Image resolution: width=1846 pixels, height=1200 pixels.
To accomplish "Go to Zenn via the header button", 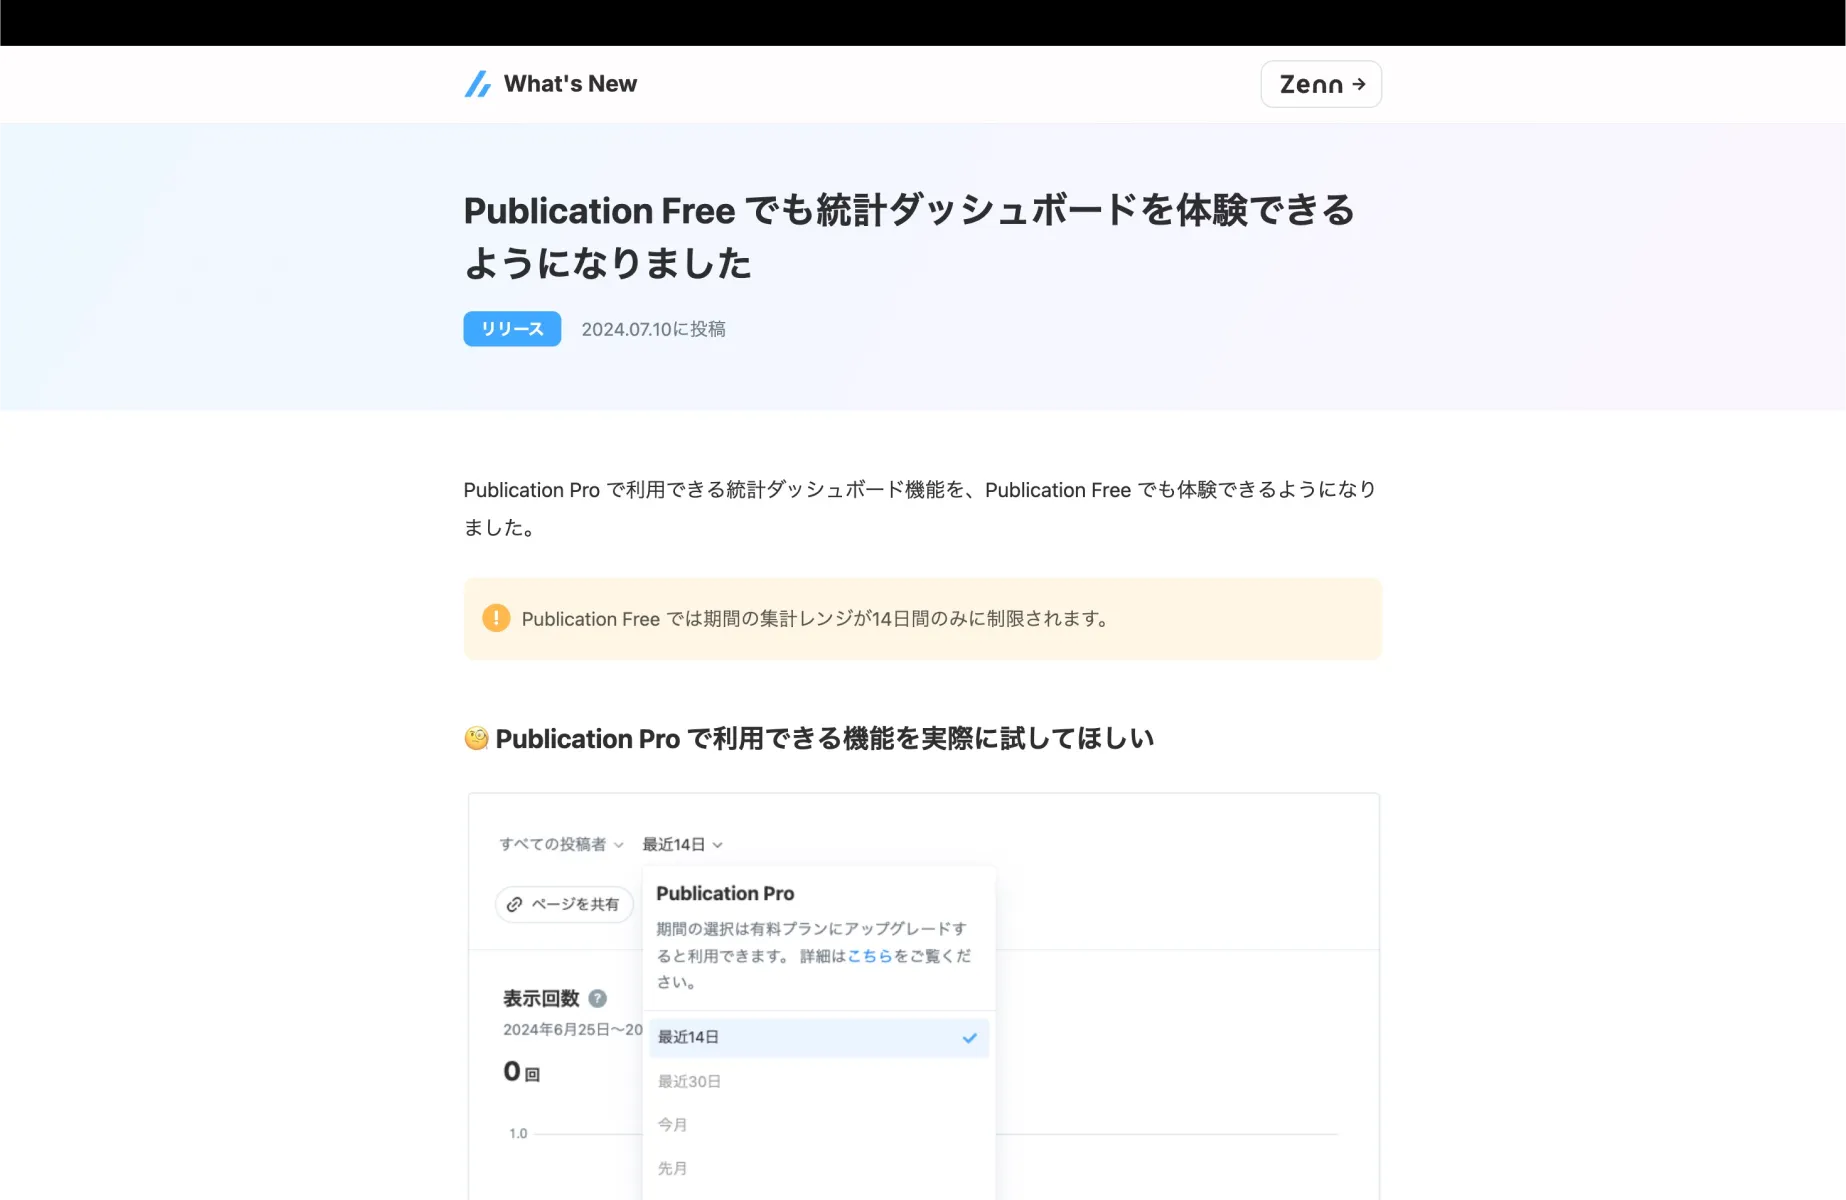I will tap(1321, 84).
